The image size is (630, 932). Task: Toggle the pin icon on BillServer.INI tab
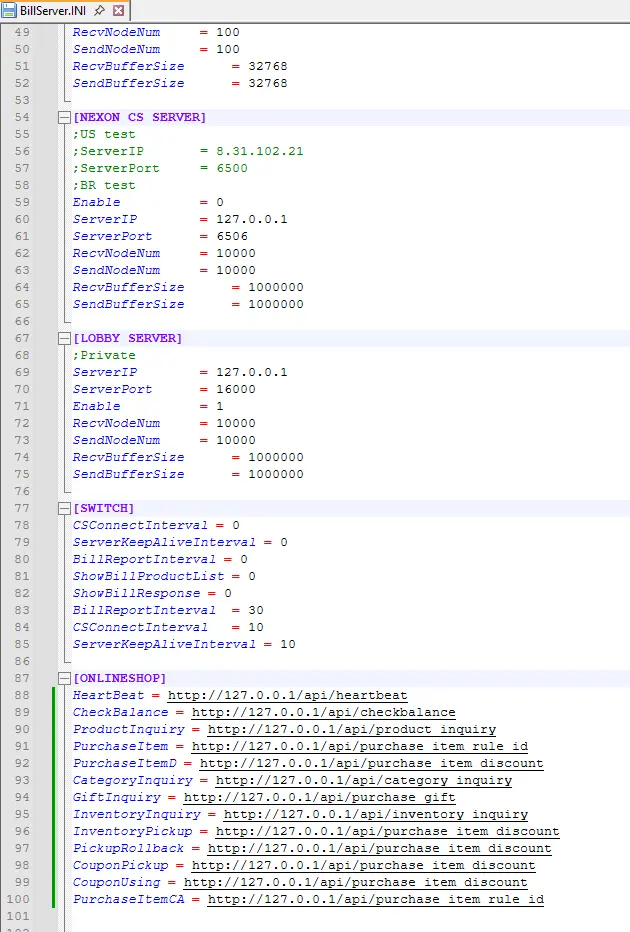coord(100,10)
